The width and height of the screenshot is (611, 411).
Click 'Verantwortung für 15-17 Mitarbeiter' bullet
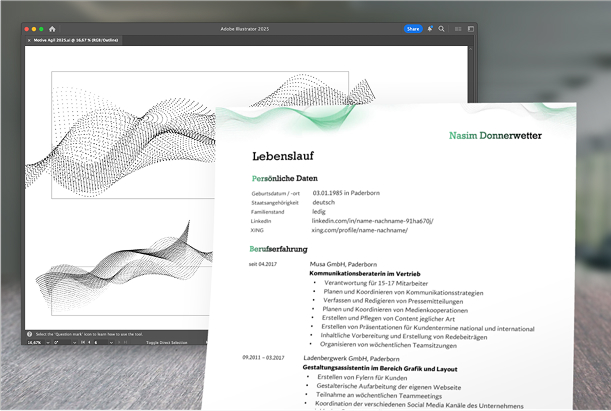point(376,283)
